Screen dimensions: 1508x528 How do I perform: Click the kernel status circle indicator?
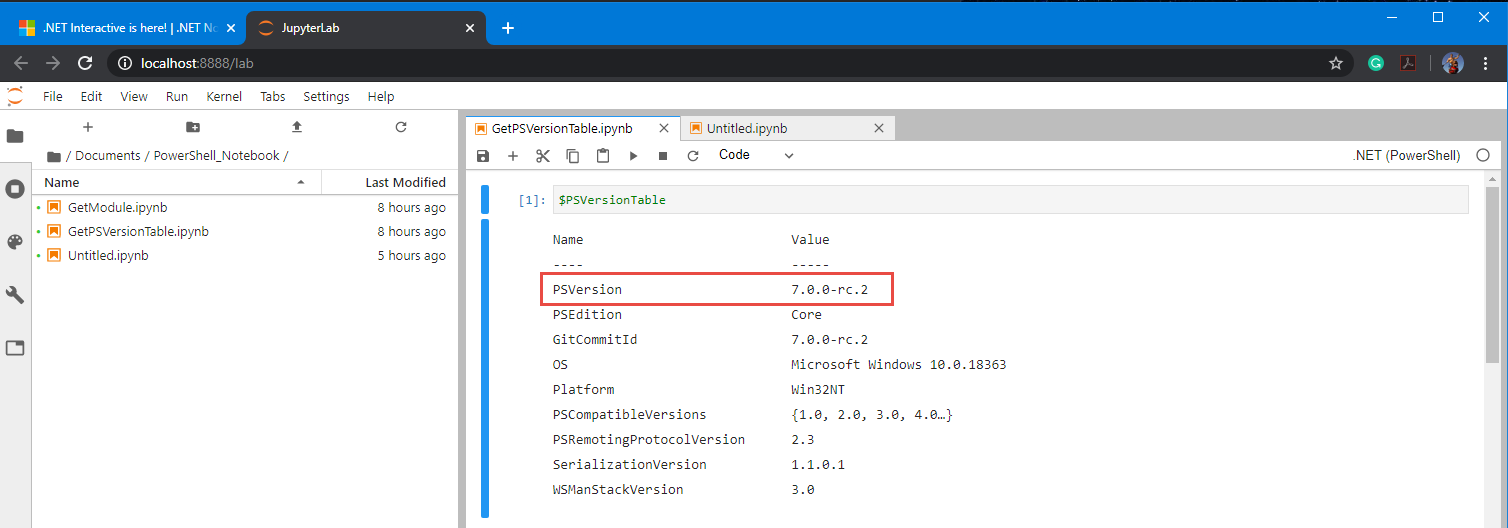click(x=1483, y=155)
